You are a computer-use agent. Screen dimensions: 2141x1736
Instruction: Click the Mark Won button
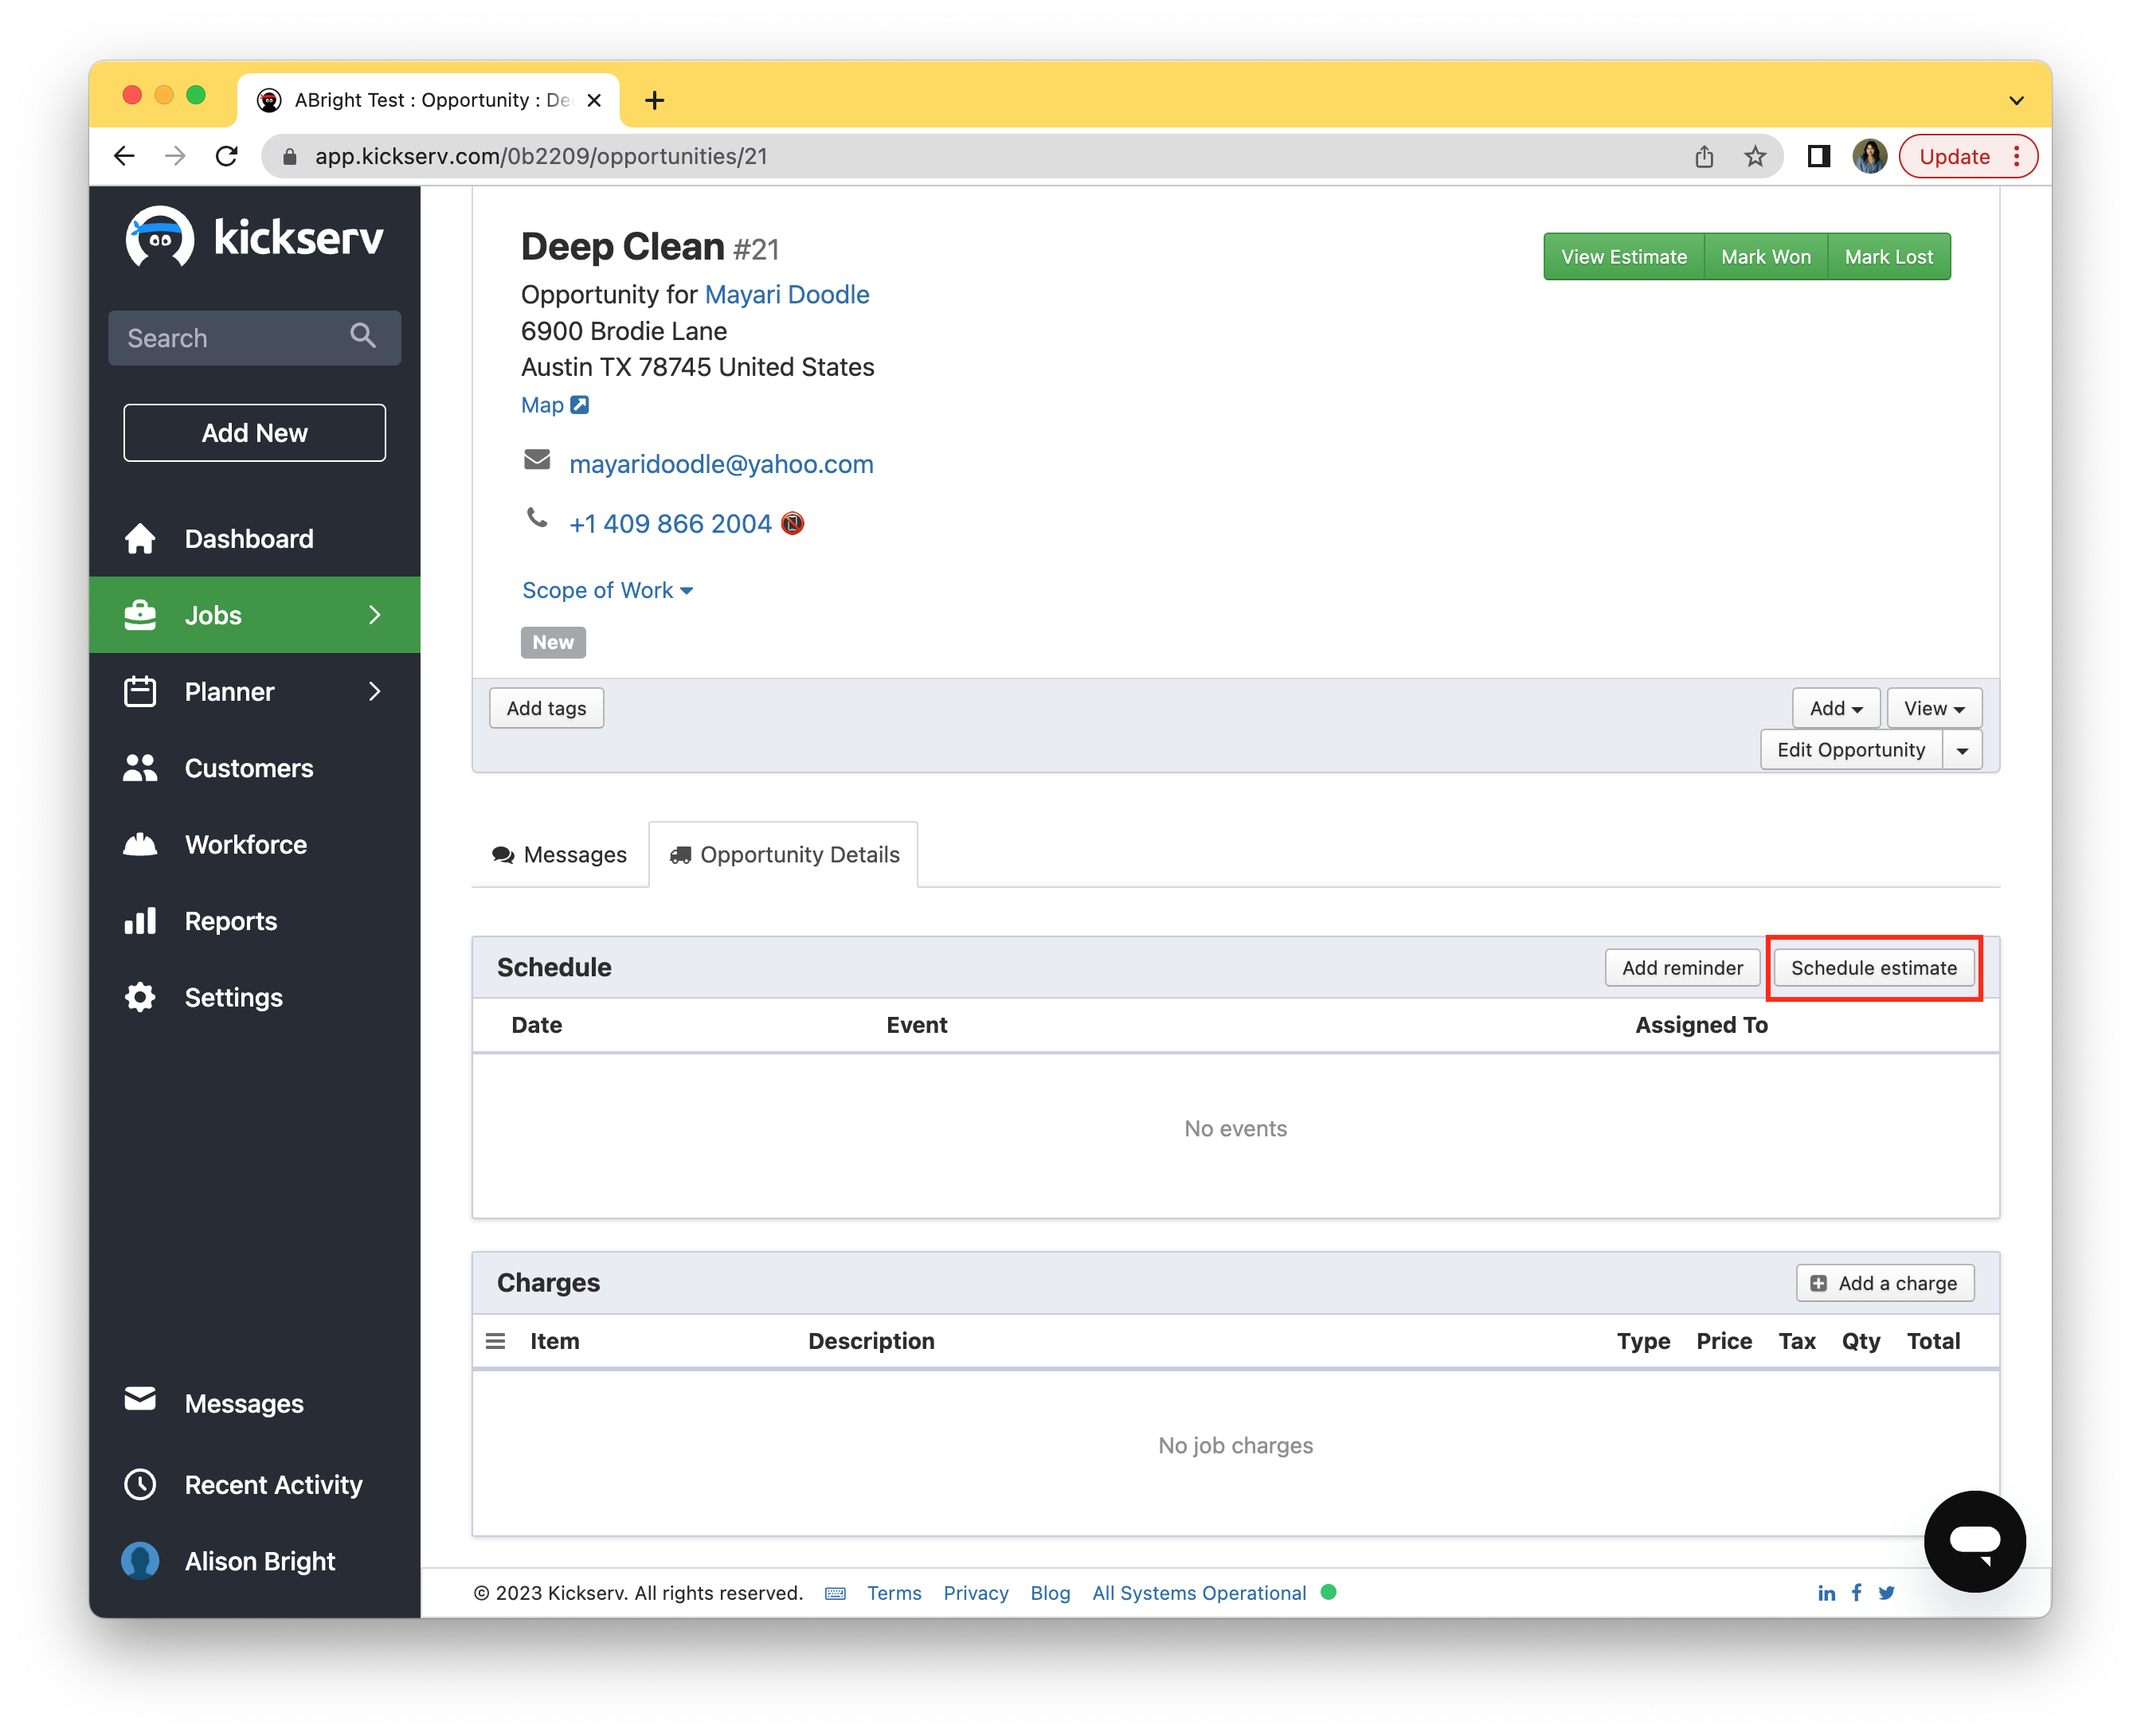pos(1765,257)
